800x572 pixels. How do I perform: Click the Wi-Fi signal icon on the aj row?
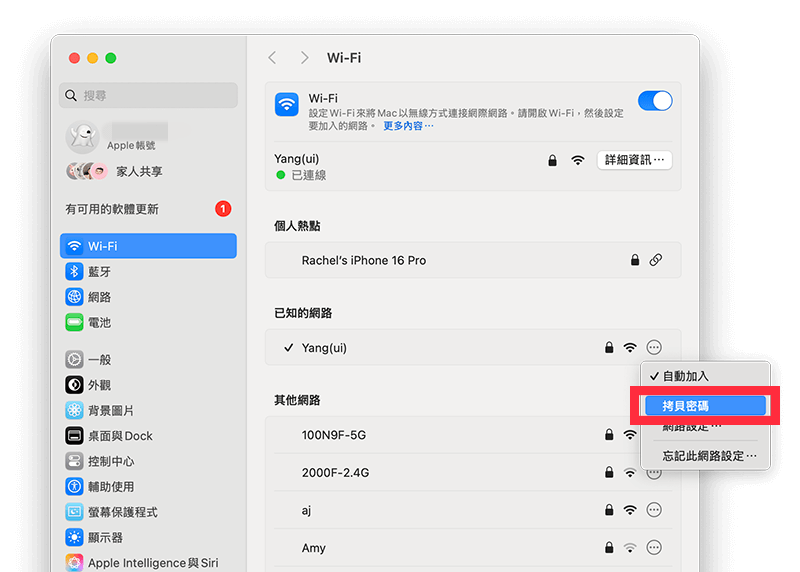coord(630,510)
